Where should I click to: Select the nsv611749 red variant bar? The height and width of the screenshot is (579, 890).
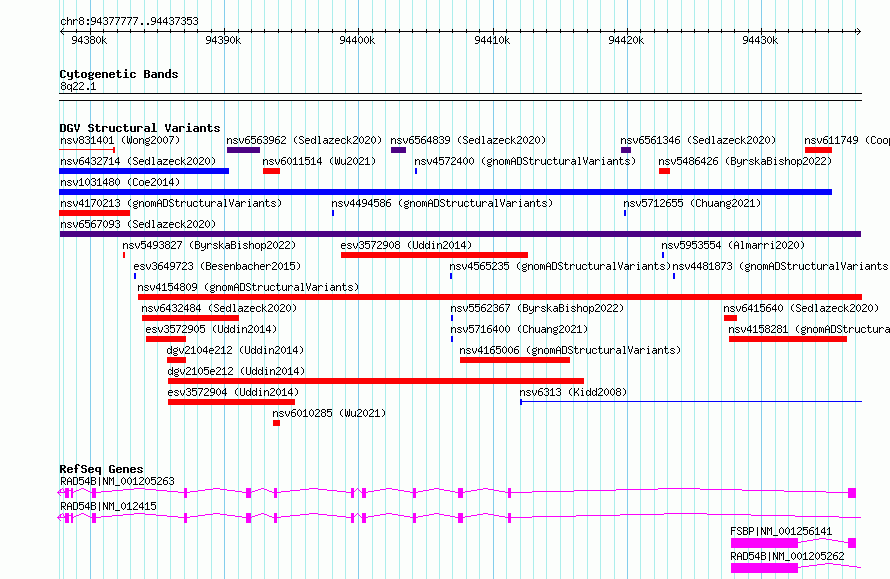[x=818, y=150]
